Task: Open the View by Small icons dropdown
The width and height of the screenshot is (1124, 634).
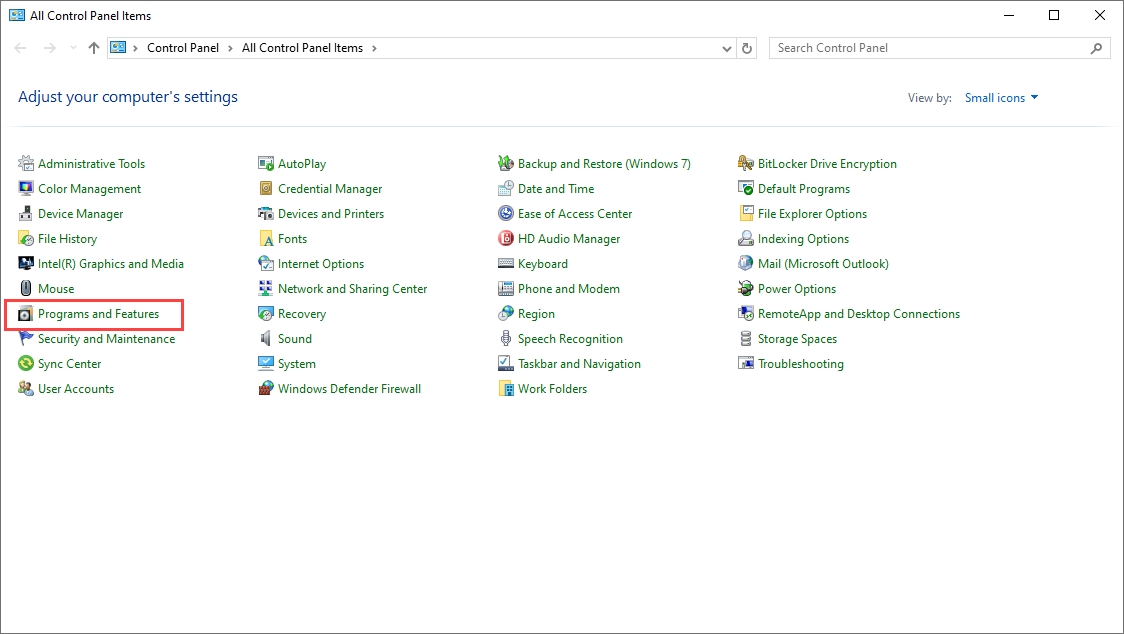Action: point(1001,98)
